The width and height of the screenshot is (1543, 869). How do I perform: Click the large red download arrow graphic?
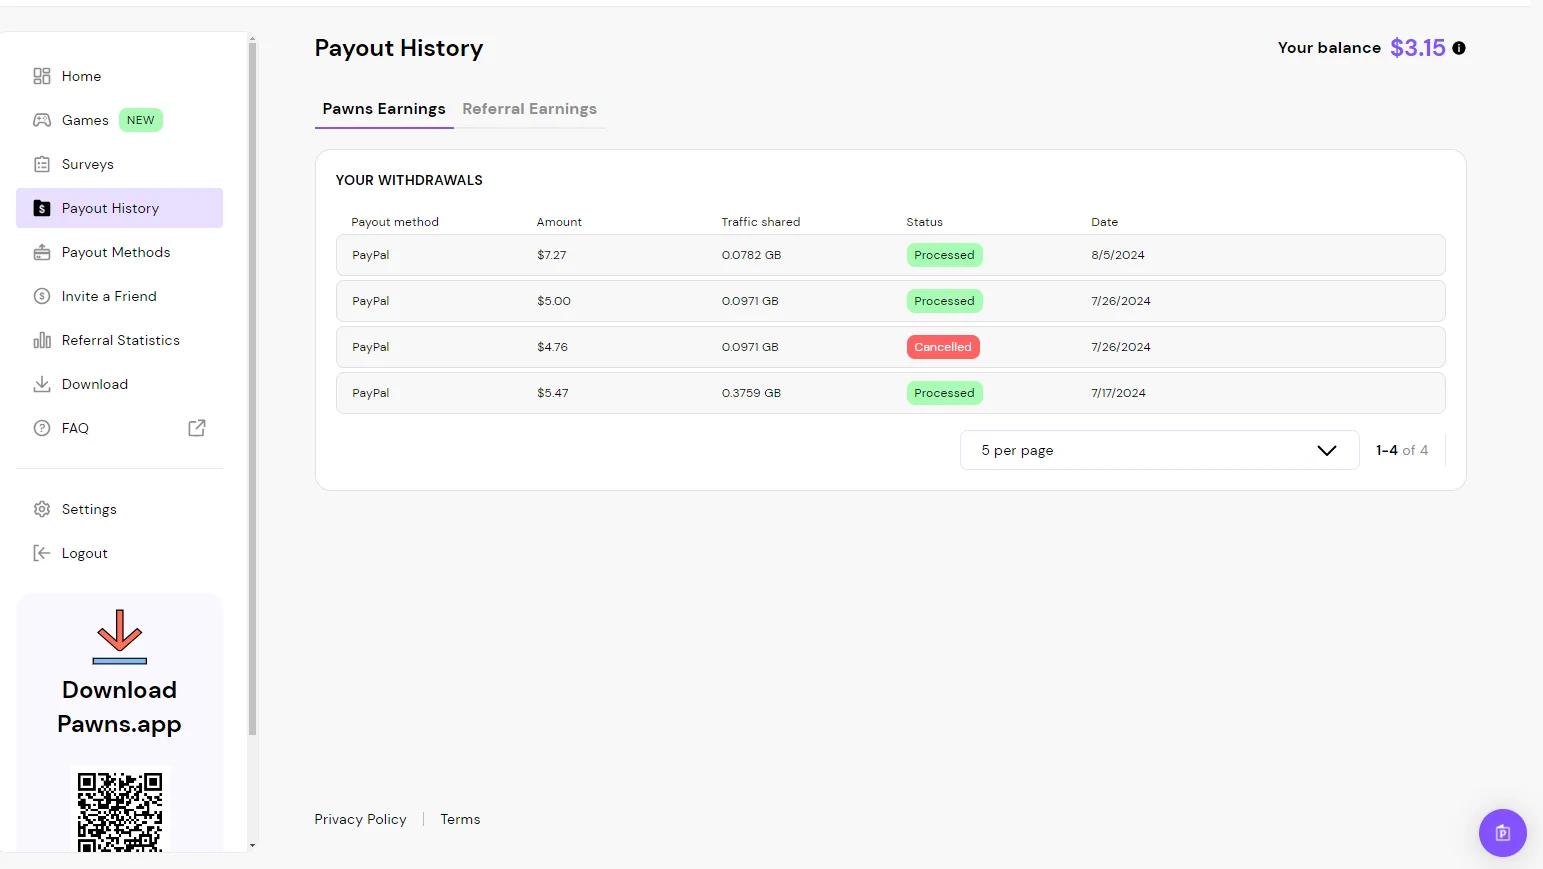pyautogui.click(x=120, y=637)
